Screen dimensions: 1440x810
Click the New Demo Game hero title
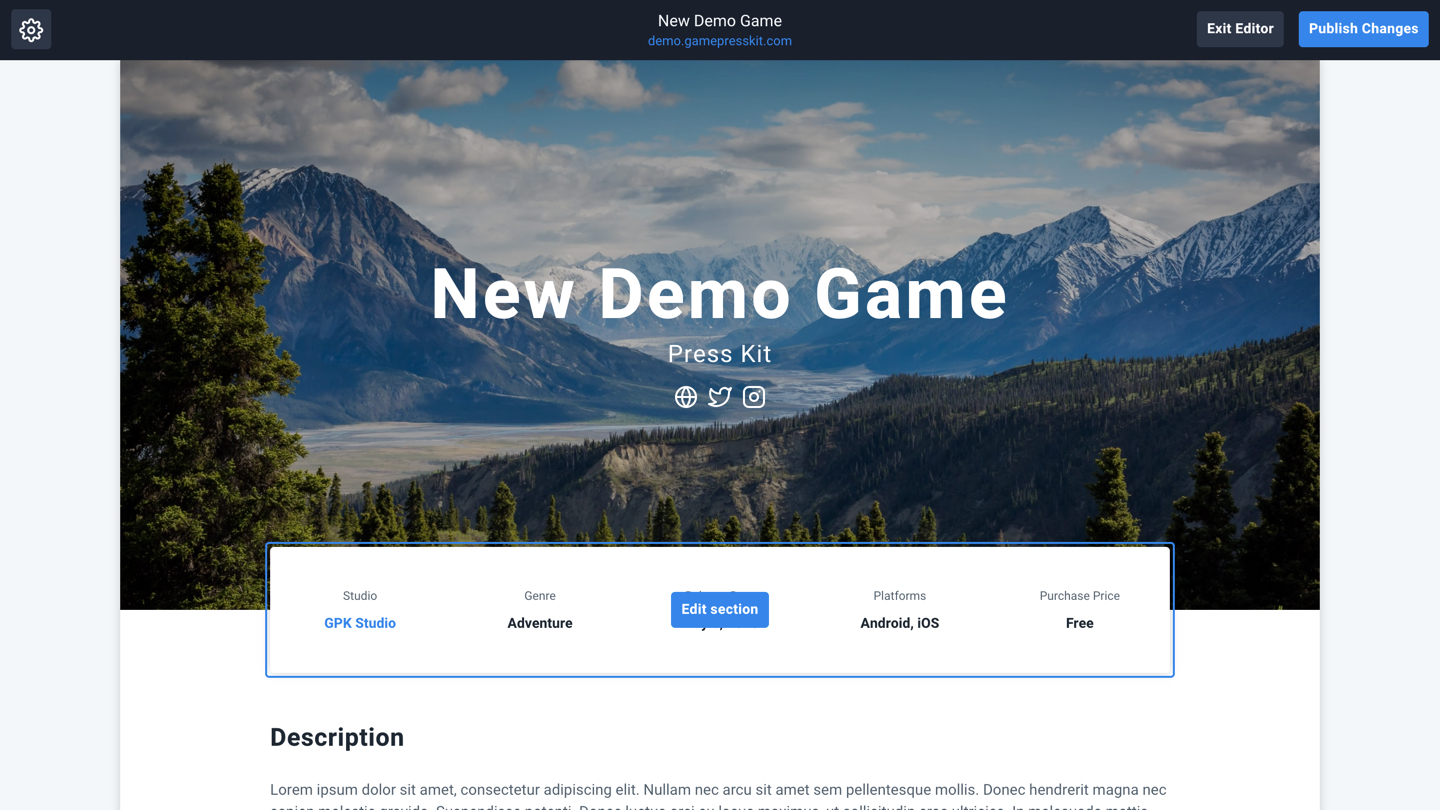click(x=720, y=294)
